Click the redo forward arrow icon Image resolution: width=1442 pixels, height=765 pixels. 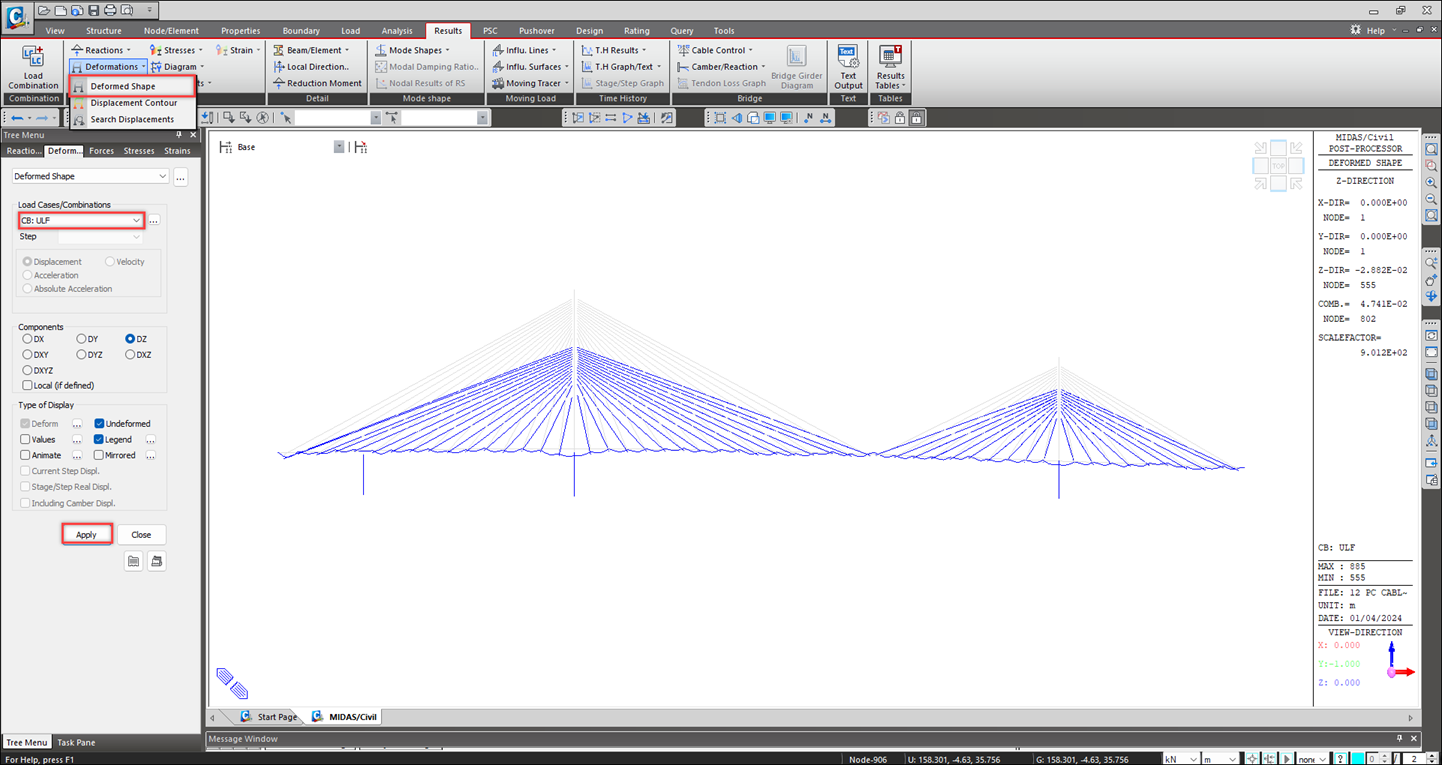click(42, 118)
